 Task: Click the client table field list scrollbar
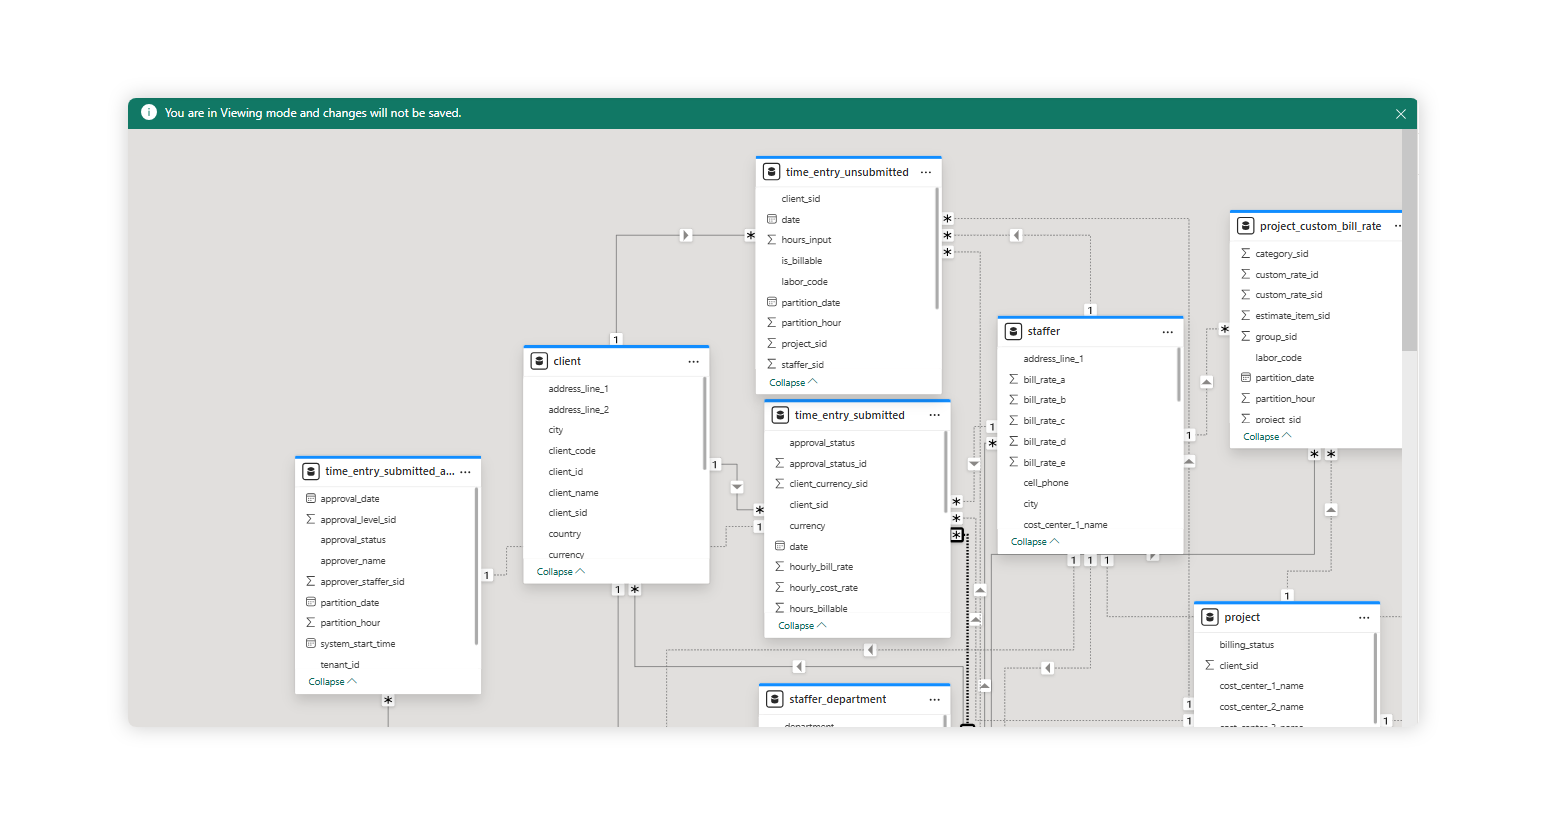(x=705, y=423)
